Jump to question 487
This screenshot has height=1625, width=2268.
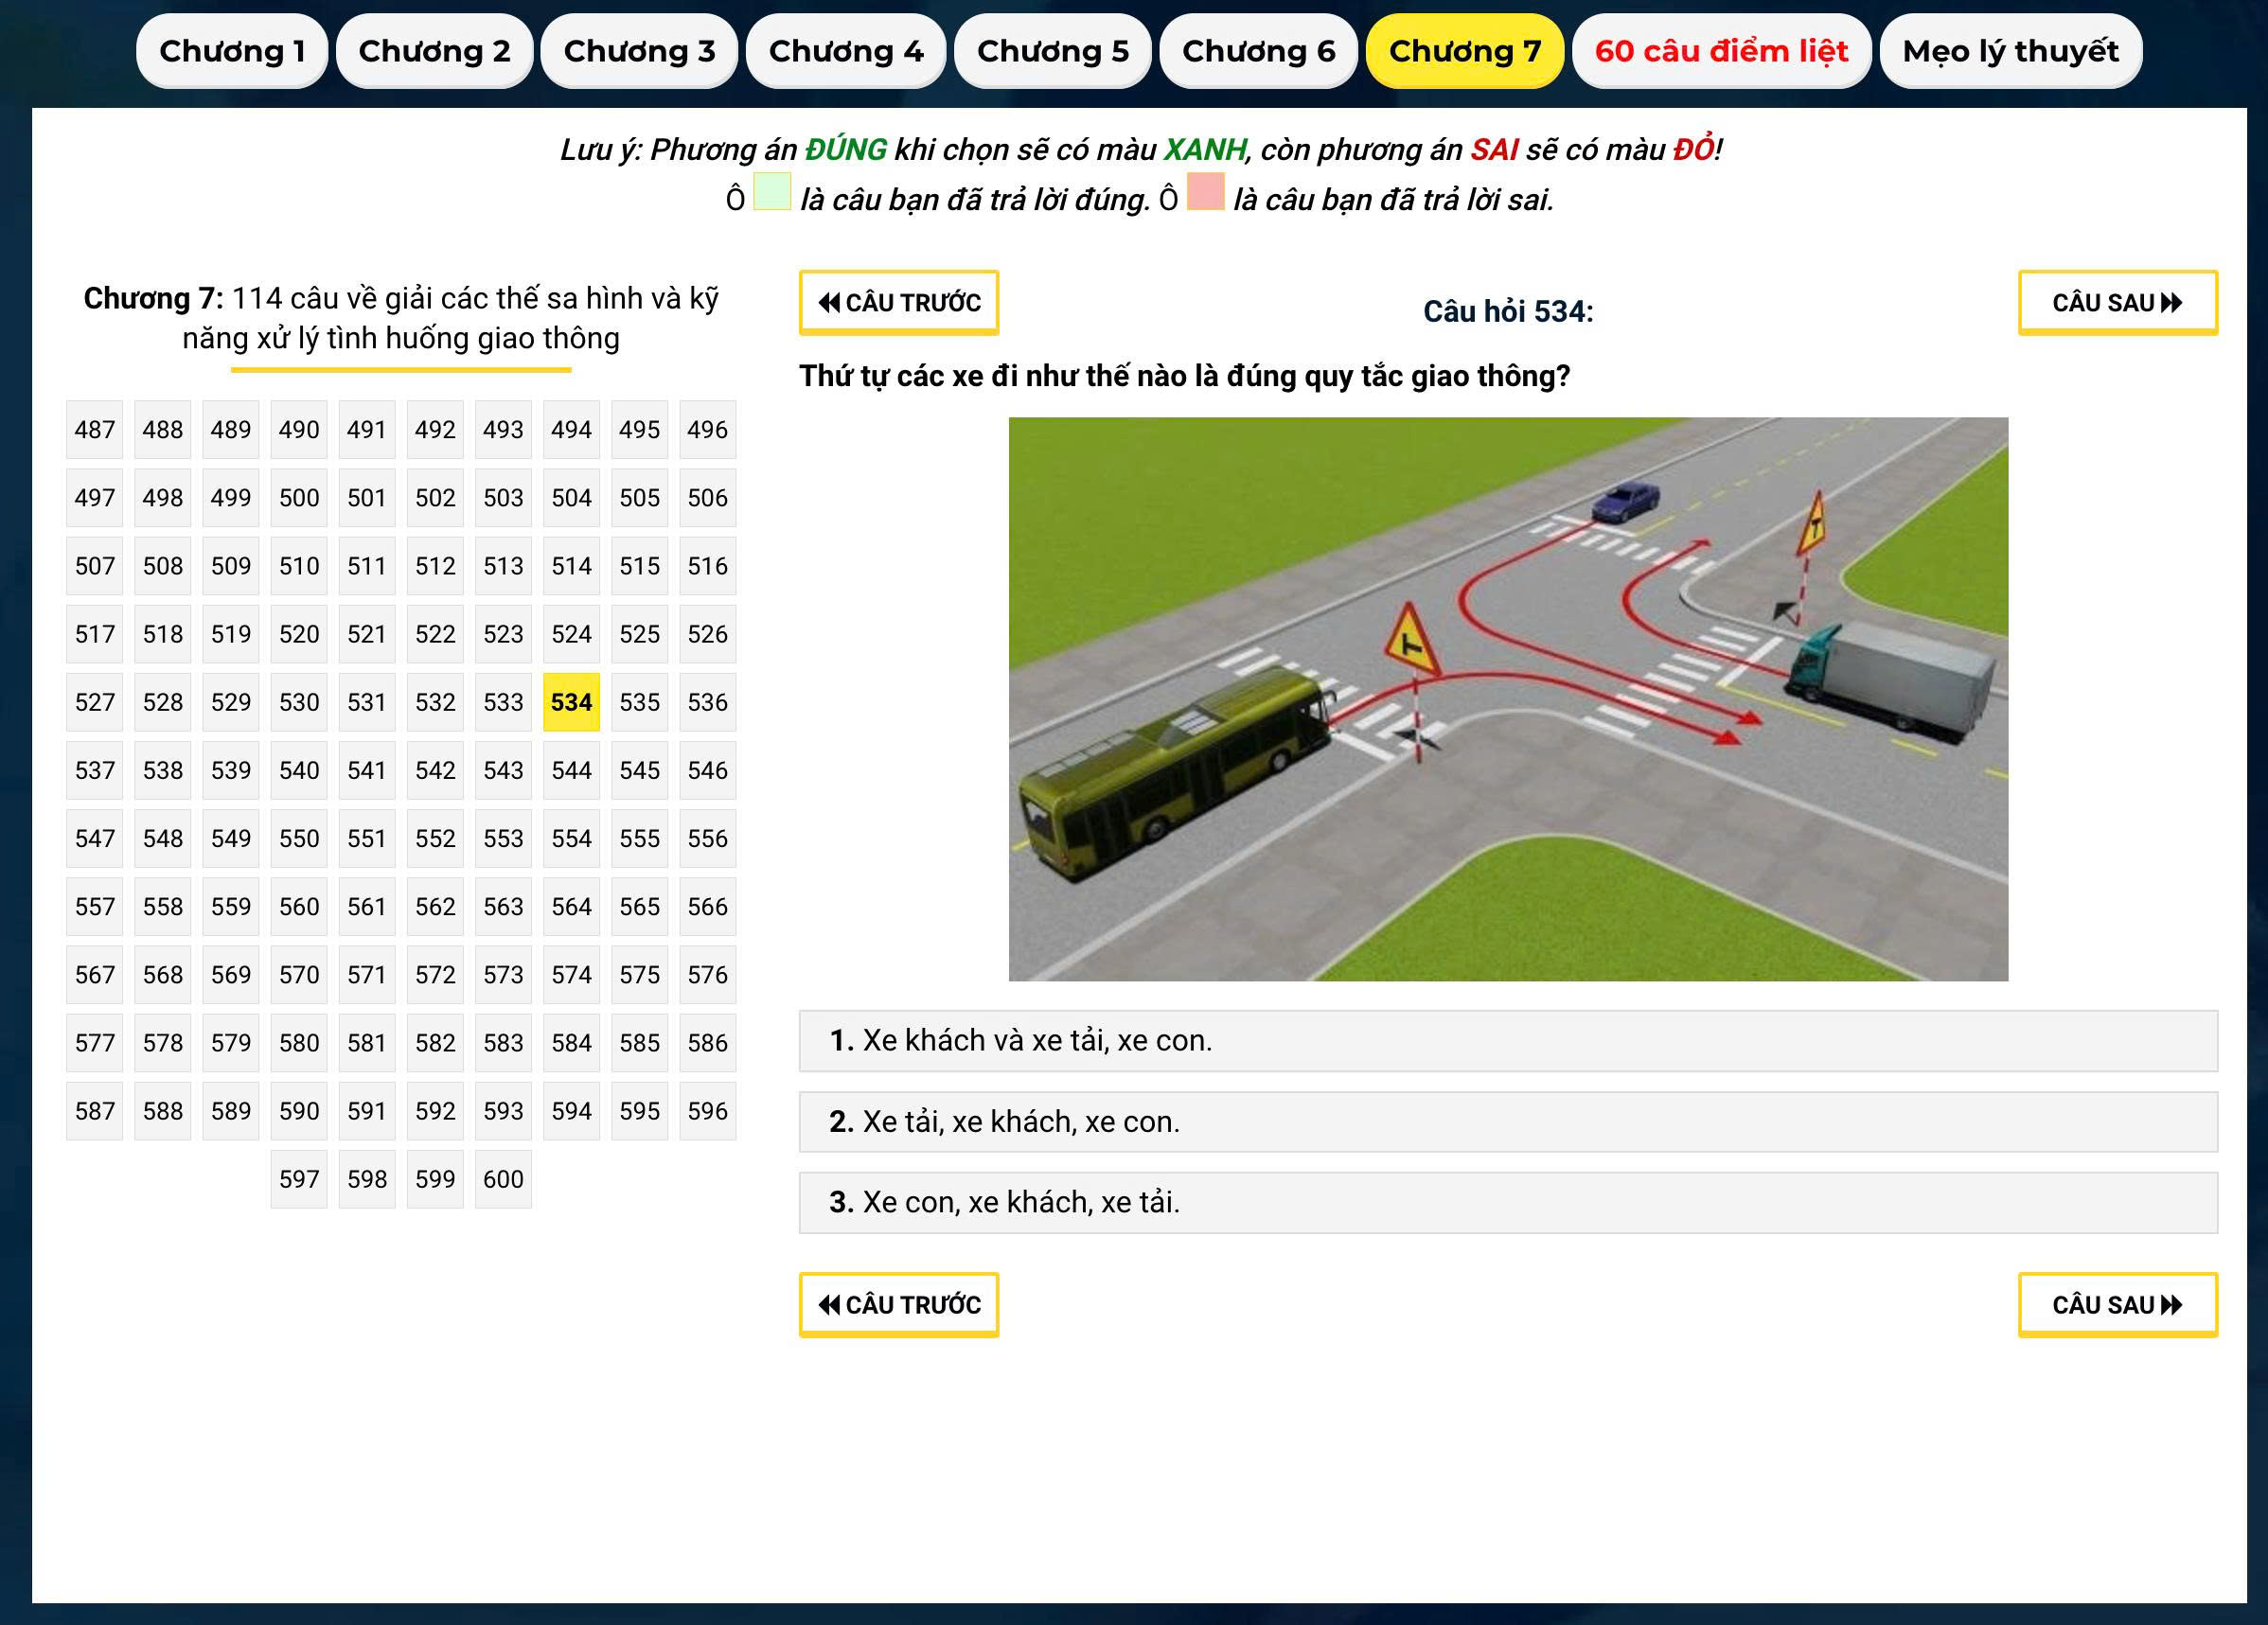pyautogui.click(x=95, y=430)
